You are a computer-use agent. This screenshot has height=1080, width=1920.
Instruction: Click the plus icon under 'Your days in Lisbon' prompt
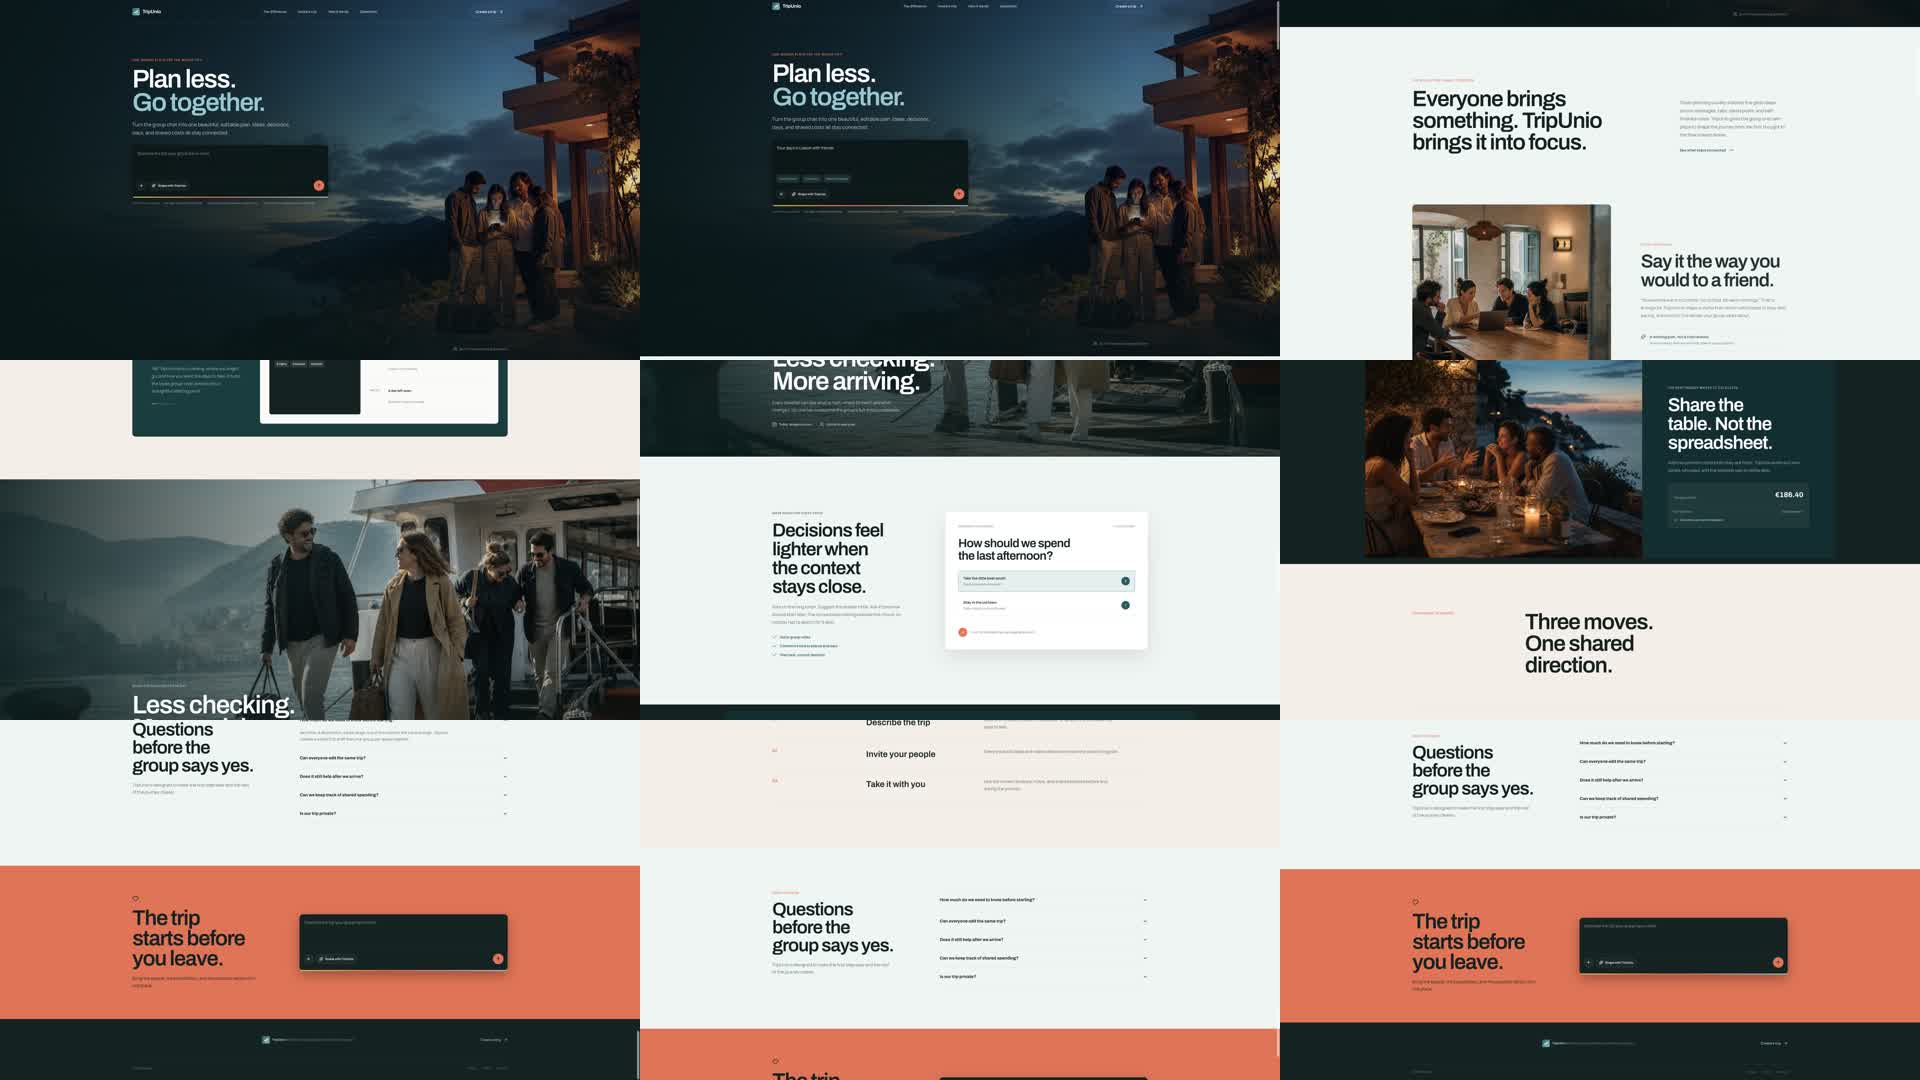tap(781, 194)
